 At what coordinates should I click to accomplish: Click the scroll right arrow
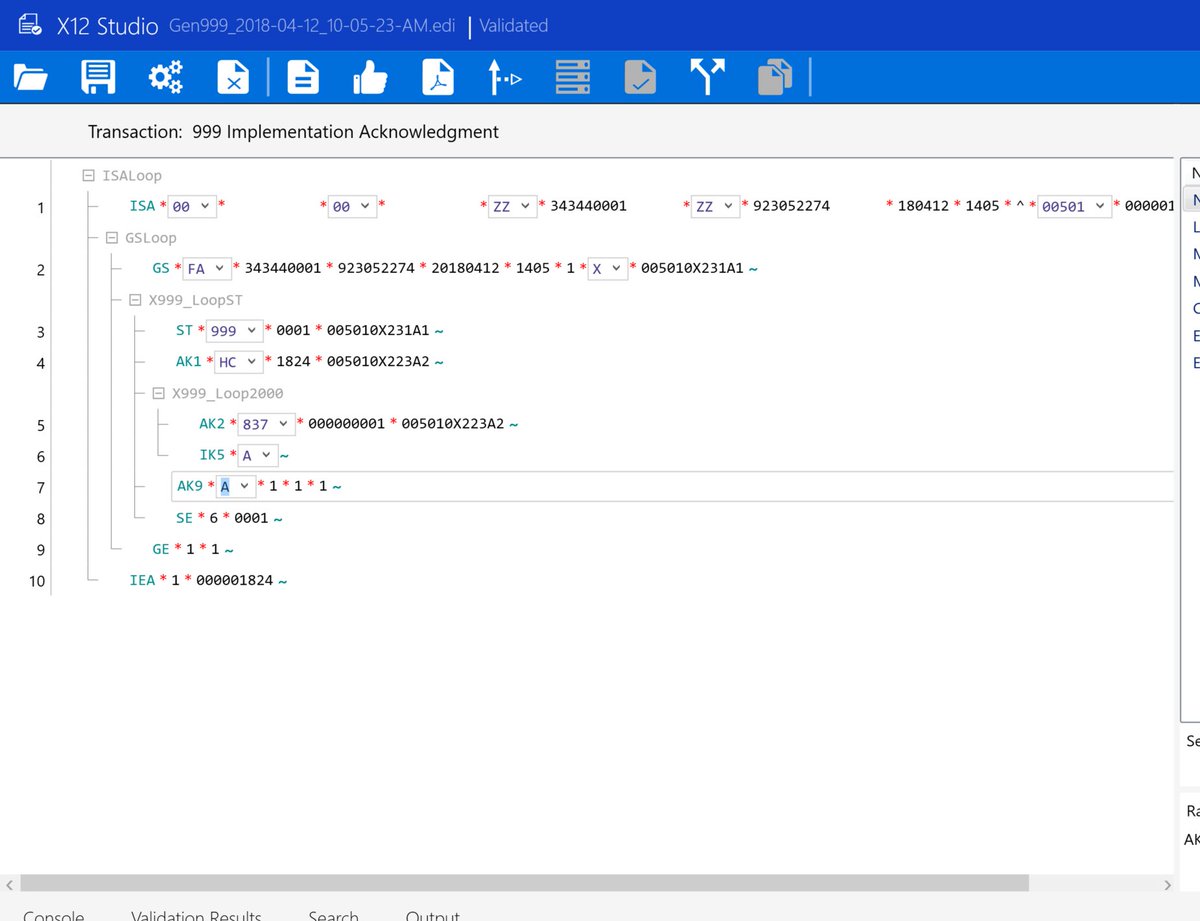coord(1166,884)
